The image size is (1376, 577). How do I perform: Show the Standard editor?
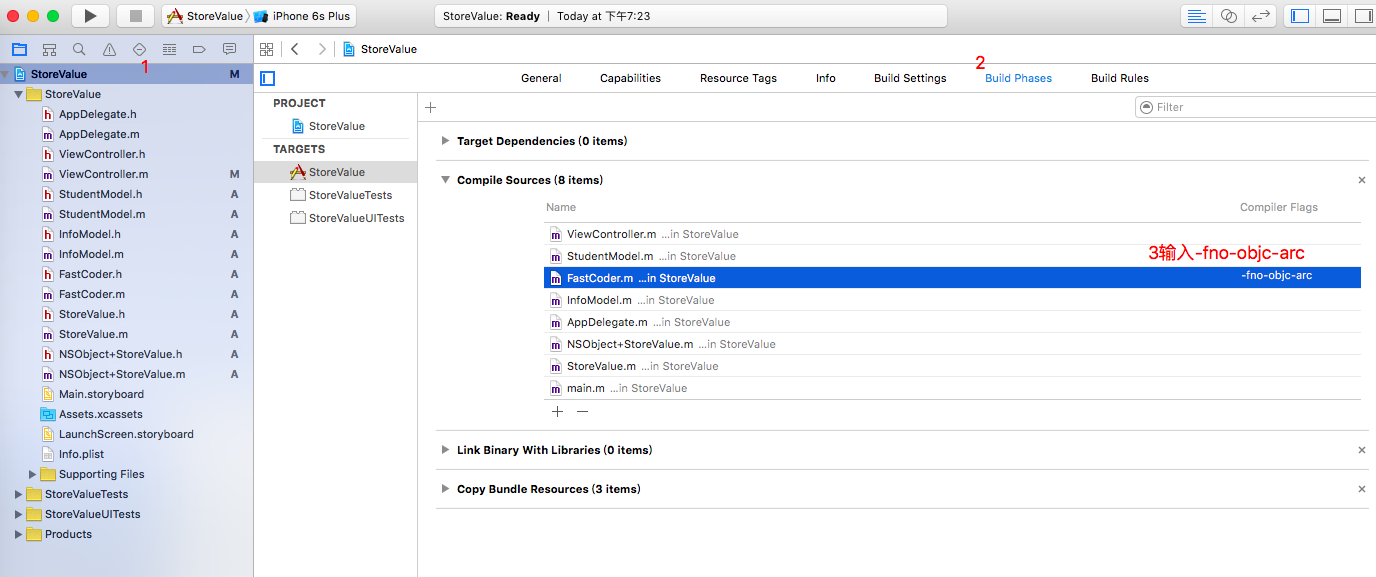pos(1195,16)
